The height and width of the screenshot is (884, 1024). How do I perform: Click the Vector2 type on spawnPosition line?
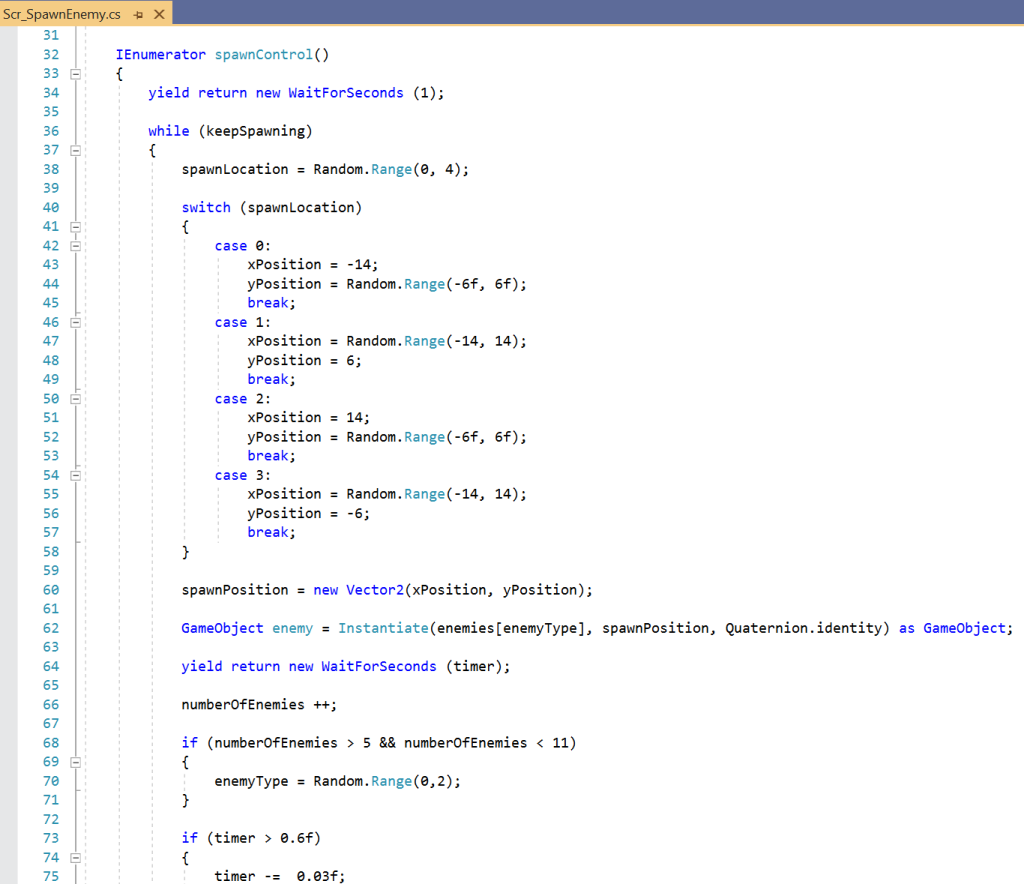[375, 590]
